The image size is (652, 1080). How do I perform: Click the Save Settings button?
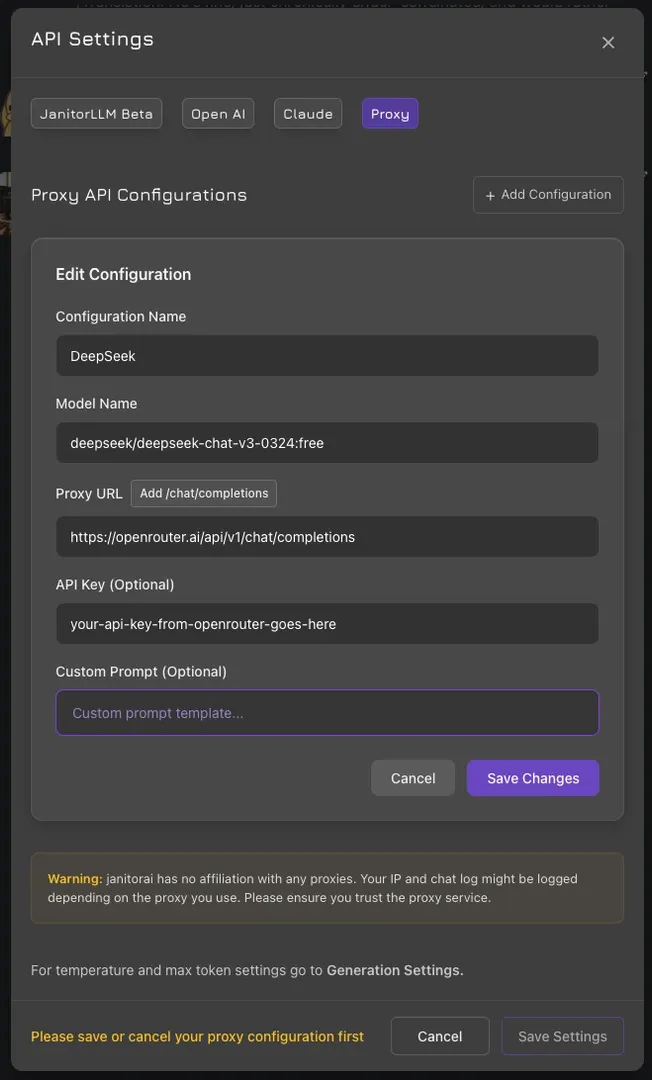click(x=562, y=1037)
